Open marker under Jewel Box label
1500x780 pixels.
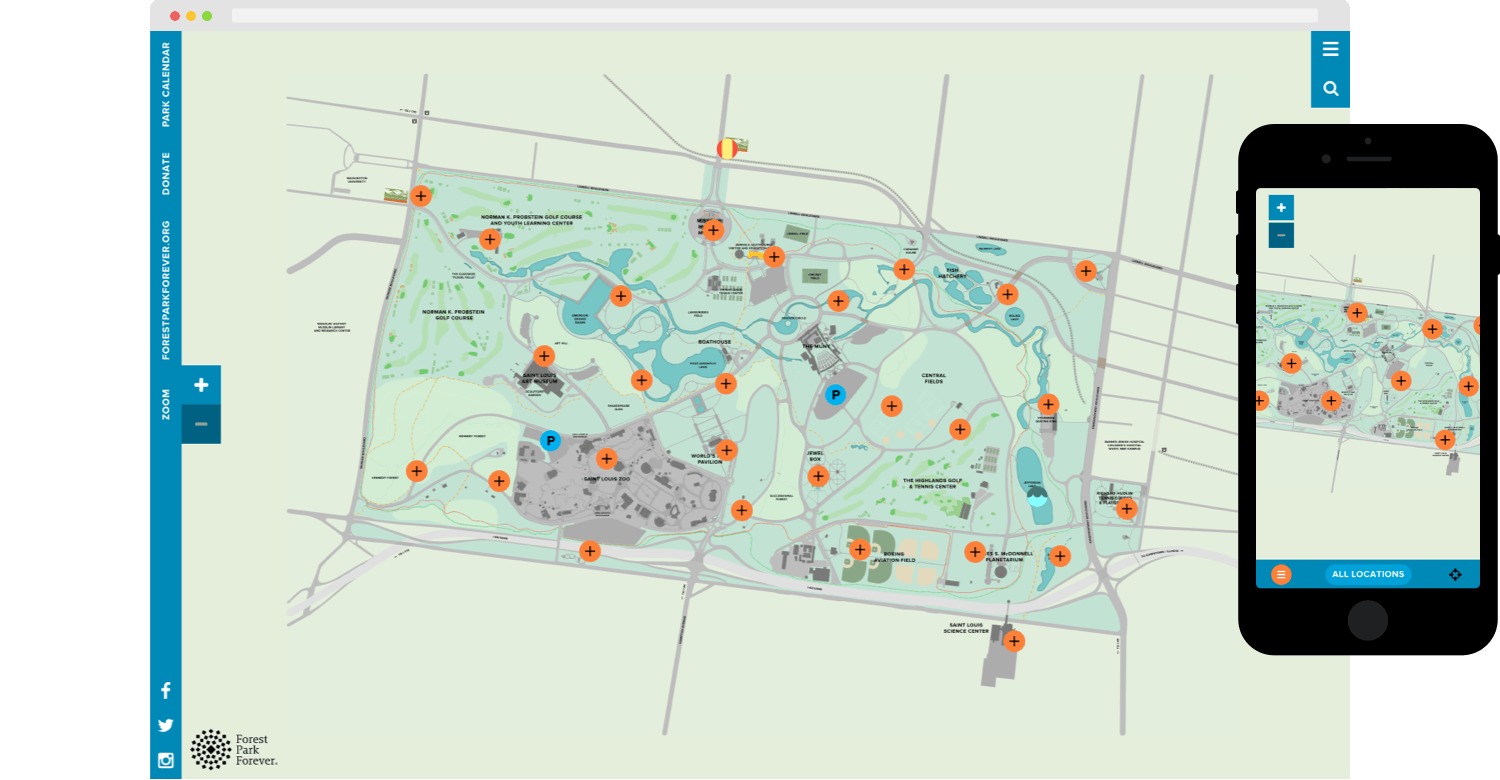[x=818, y=476]
